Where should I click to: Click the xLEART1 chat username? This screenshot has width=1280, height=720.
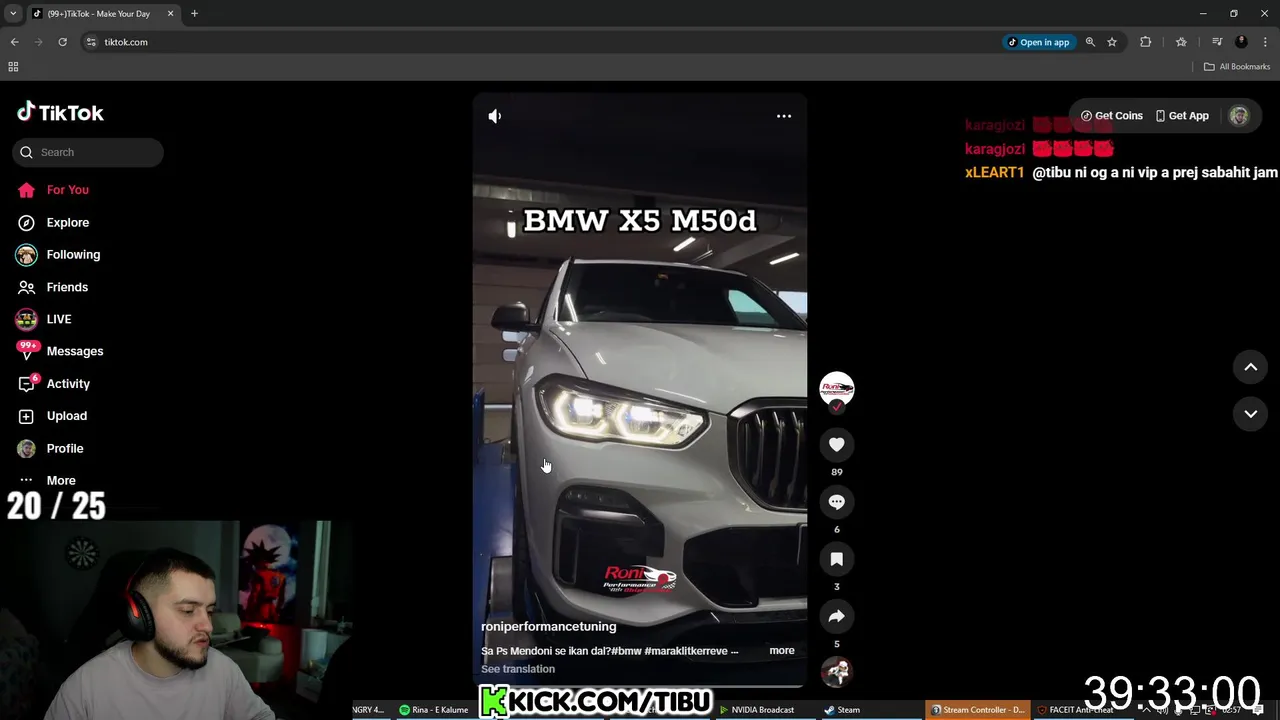click(x=994, y=173)
